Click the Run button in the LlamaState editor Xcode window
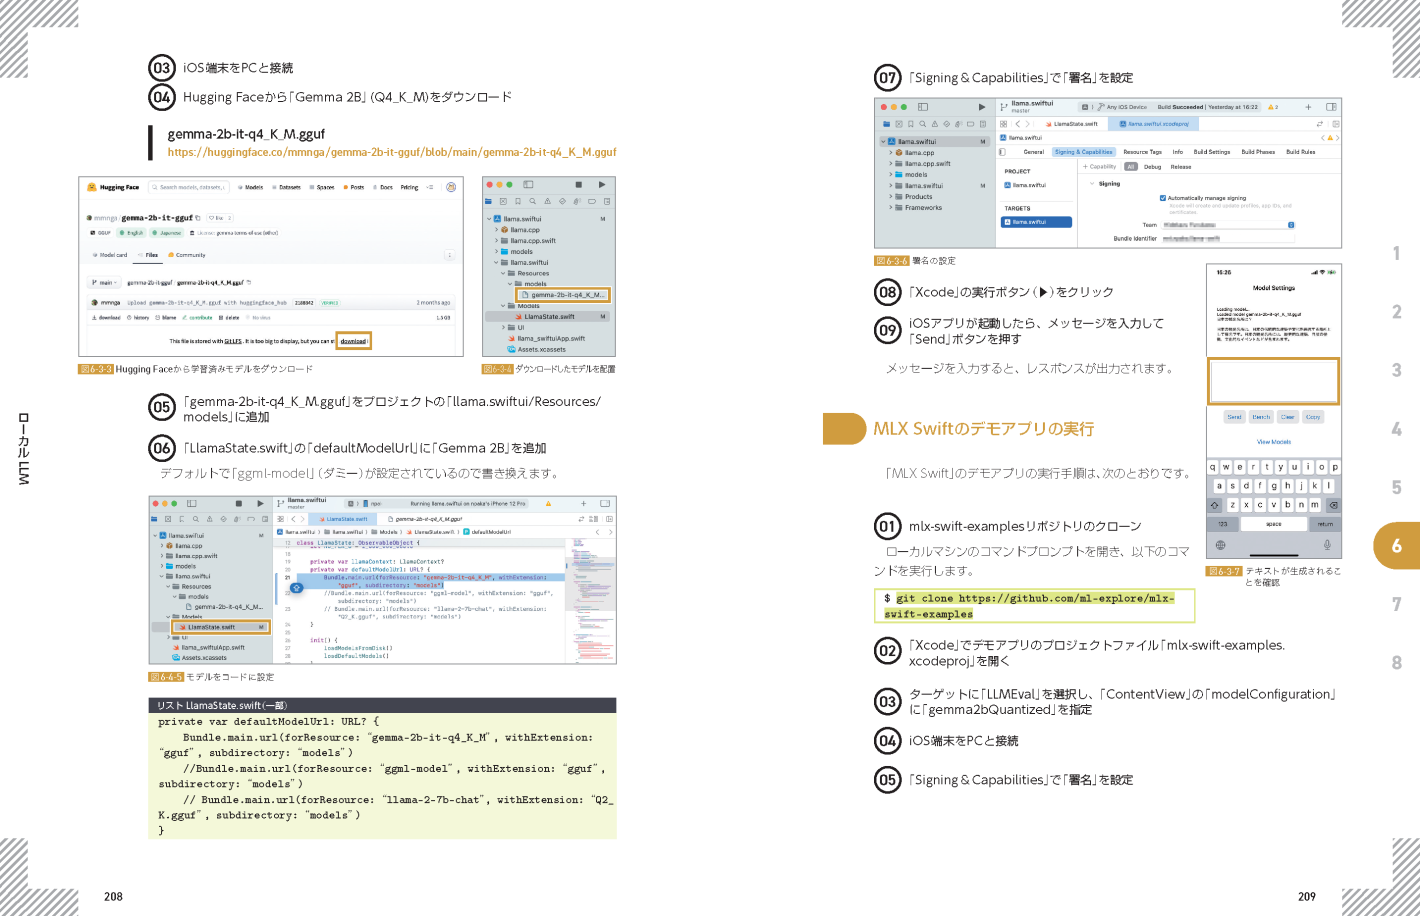The image size is (1420, 916). coord(260,504)
